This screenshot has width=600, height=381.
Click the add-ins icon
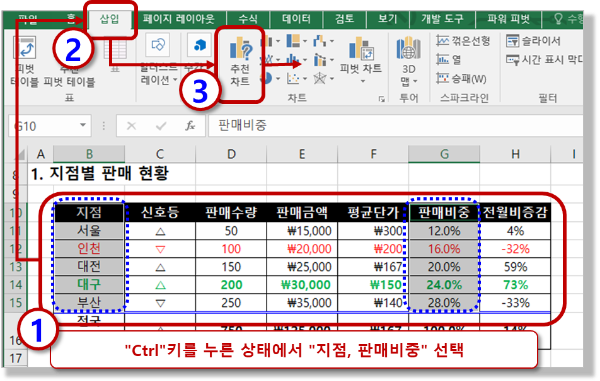pos(199,45)
